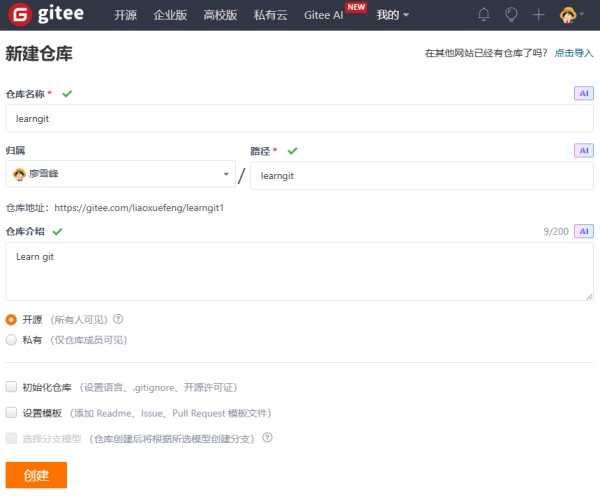The height and width of the screenshot is (496, 600).
Task: Click the repository URL text gitee.com/liaoxuefeng/learngit1
Action: point(139,208)
